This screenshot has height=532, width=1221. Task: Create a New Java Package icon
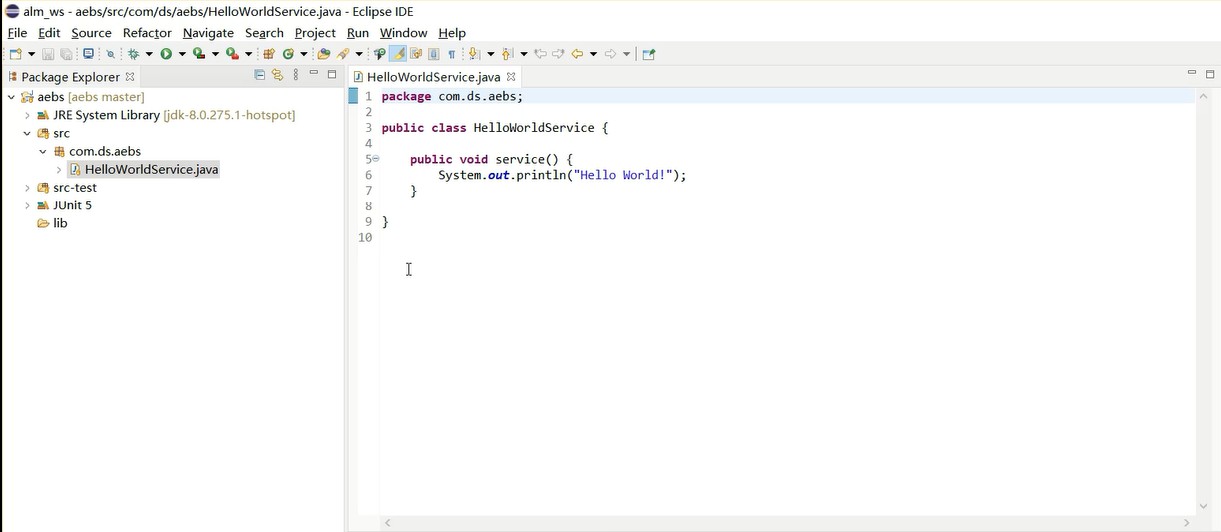(269, 54)
